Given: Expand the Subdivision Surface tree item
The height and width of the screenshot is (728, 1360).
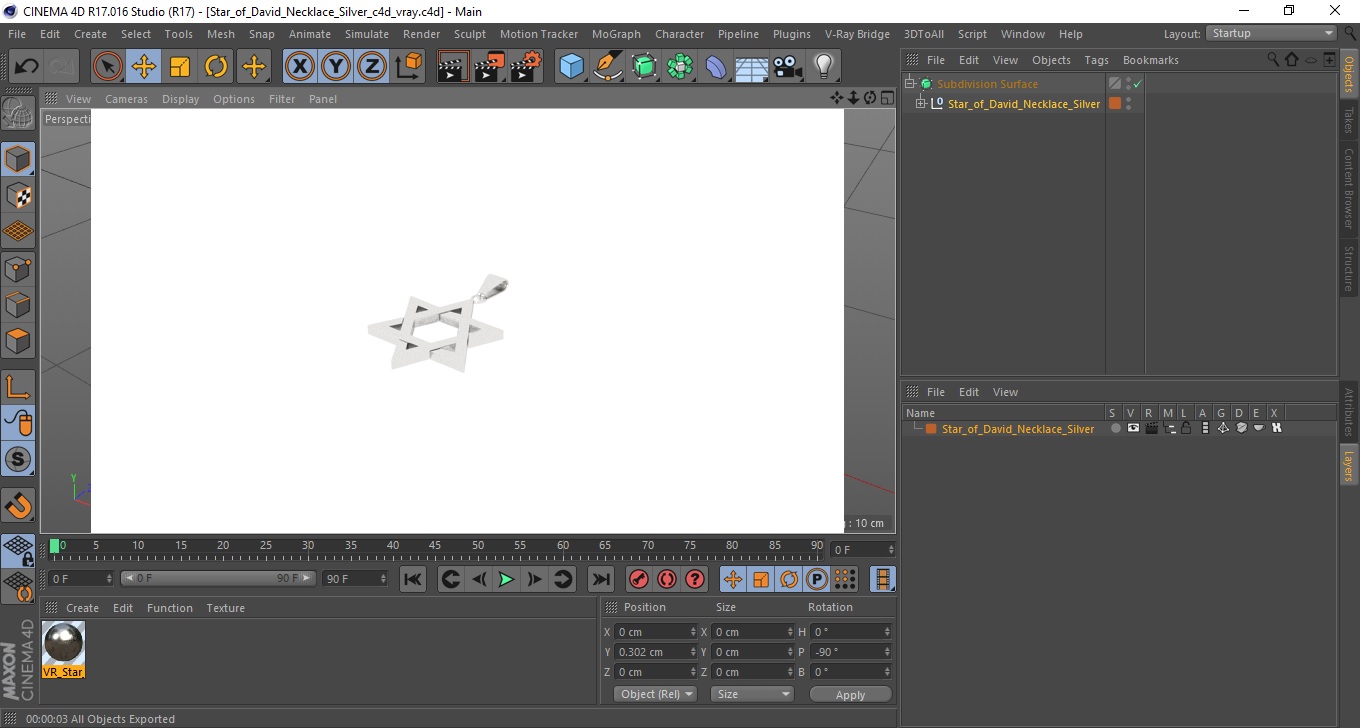Looking at the screenshot, I should pyautogui.click(x=910, y=84).
